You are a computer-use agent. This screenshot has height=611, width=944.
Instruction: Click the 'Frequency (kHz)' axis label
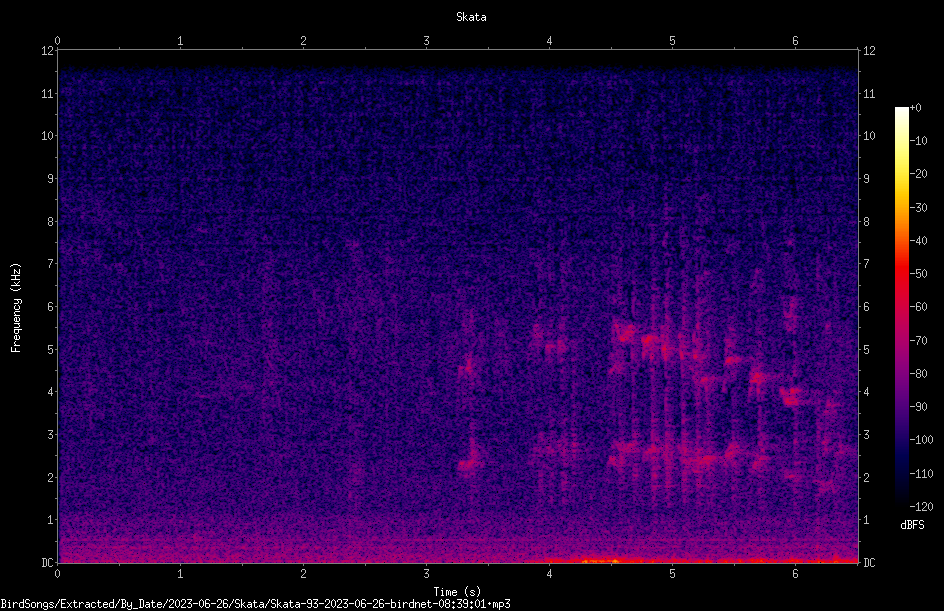16,308
